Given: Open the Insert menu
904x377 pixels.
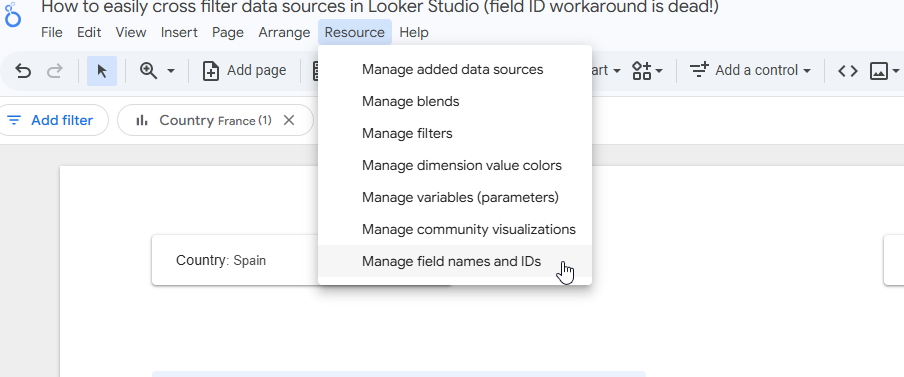Looking at the screenshot, I should pos(179,32).
